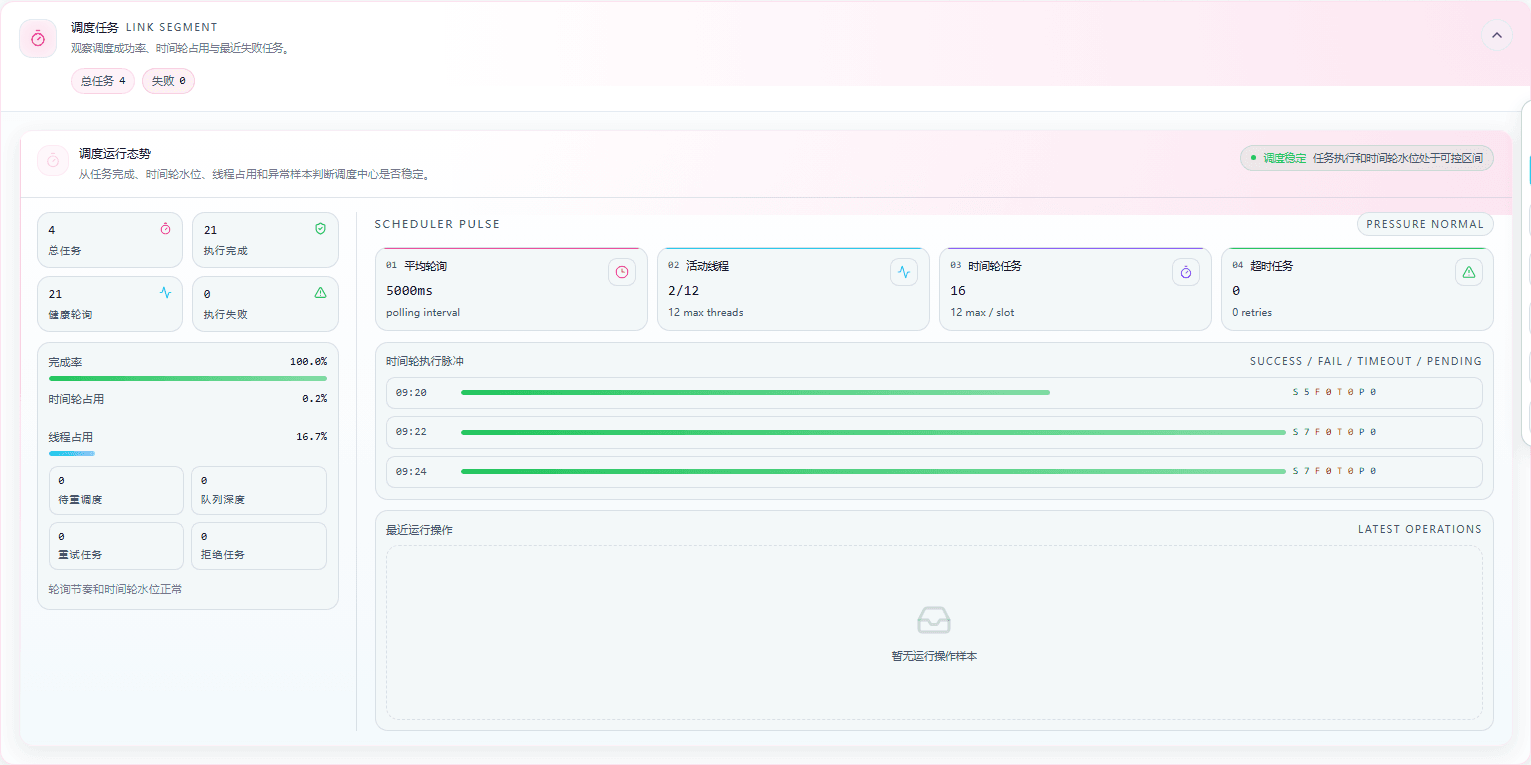
Task: Click the warning triangle icon in 超时任务 card
Action: click(x=1468, y=272)
